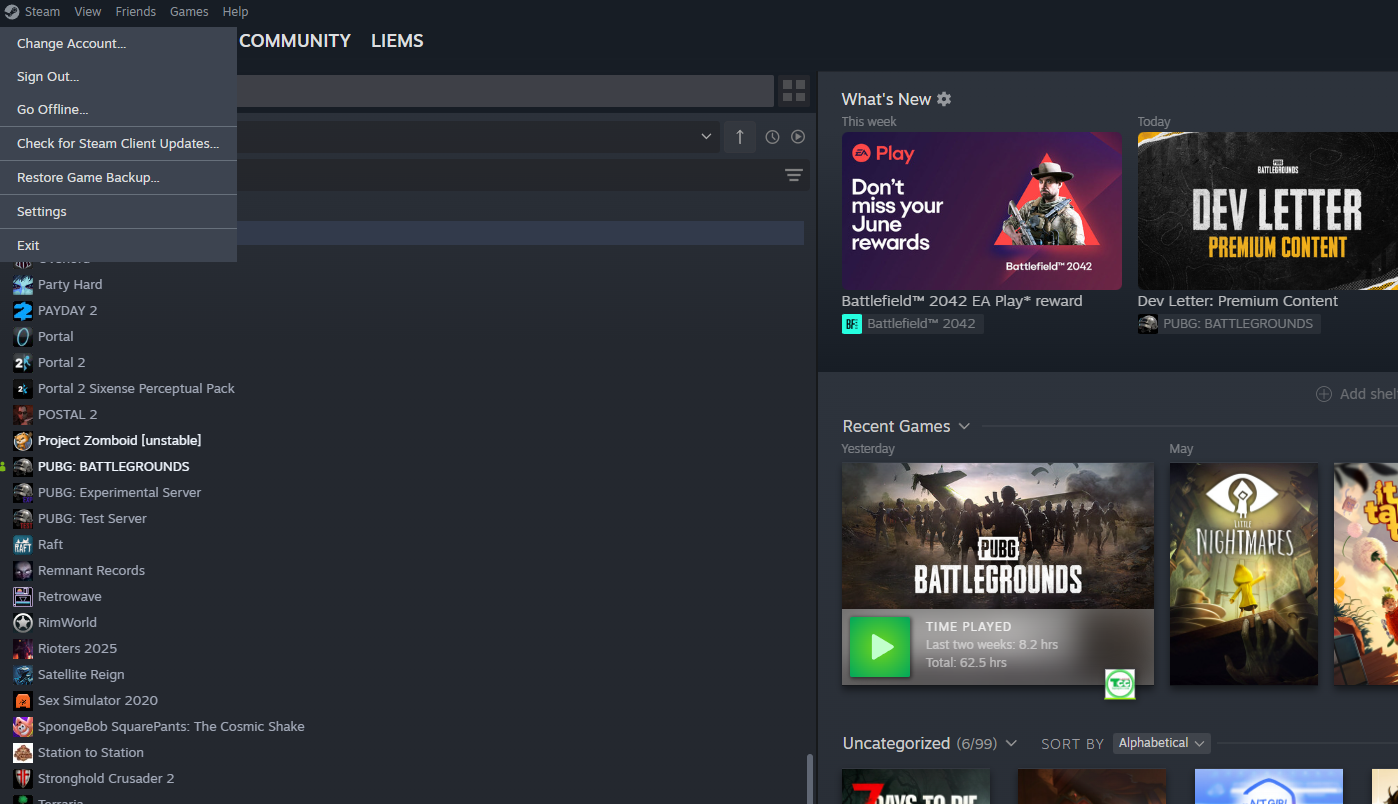Click the Little Nightmares game cover

point(1243,574)
